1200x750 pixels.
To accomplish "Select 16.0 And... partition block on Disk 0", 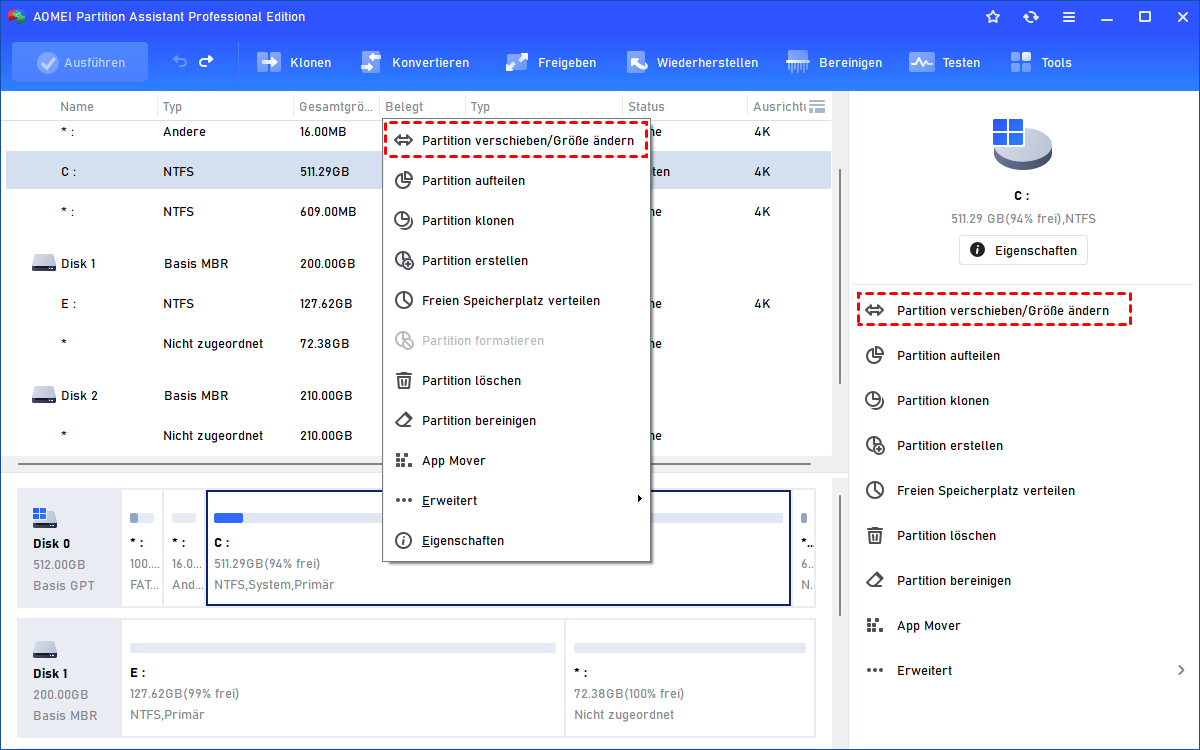I will click(184, 548).
